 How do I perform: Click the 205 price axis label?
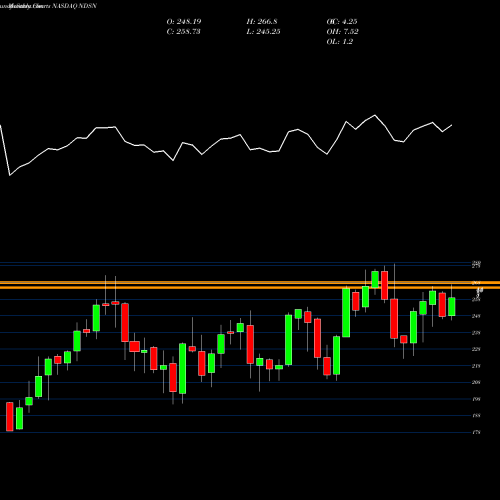coord(476,382)
